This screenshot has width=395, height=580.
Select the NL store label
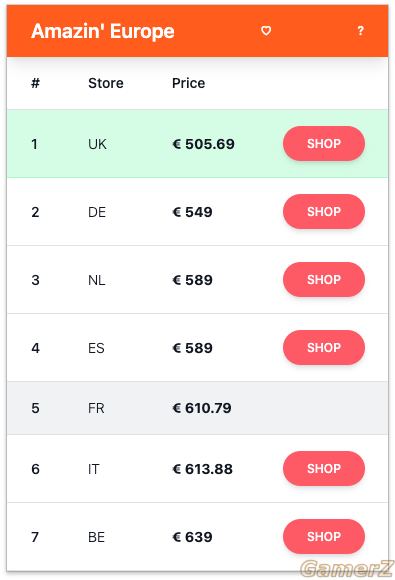tap(97, 280)
